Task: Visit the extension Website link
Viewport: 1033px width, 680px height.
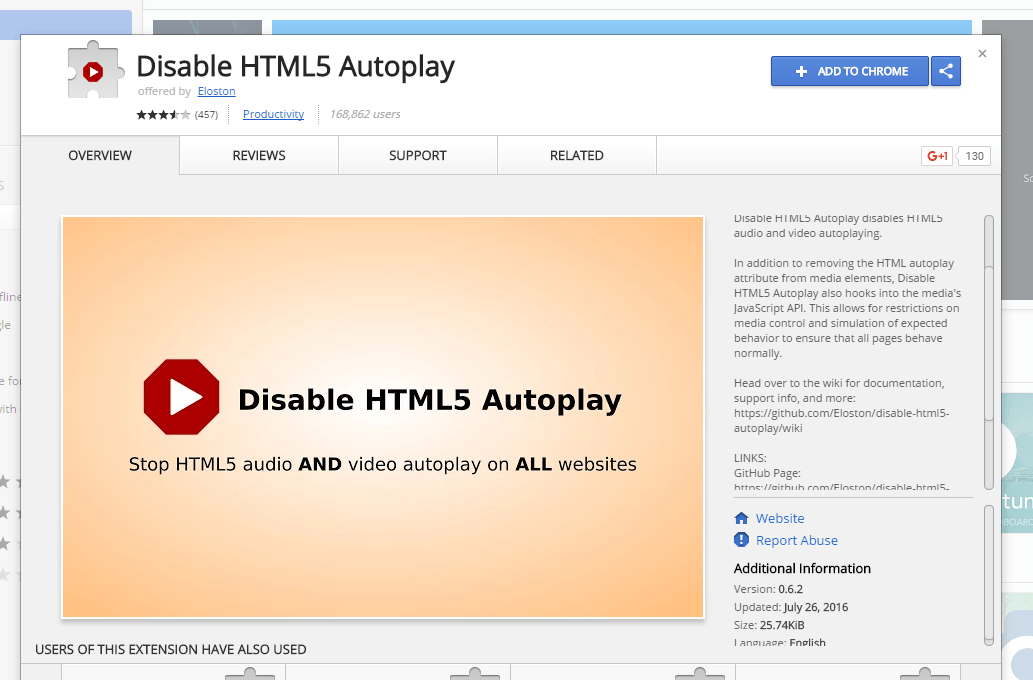Action: click(x=780, y=518)
